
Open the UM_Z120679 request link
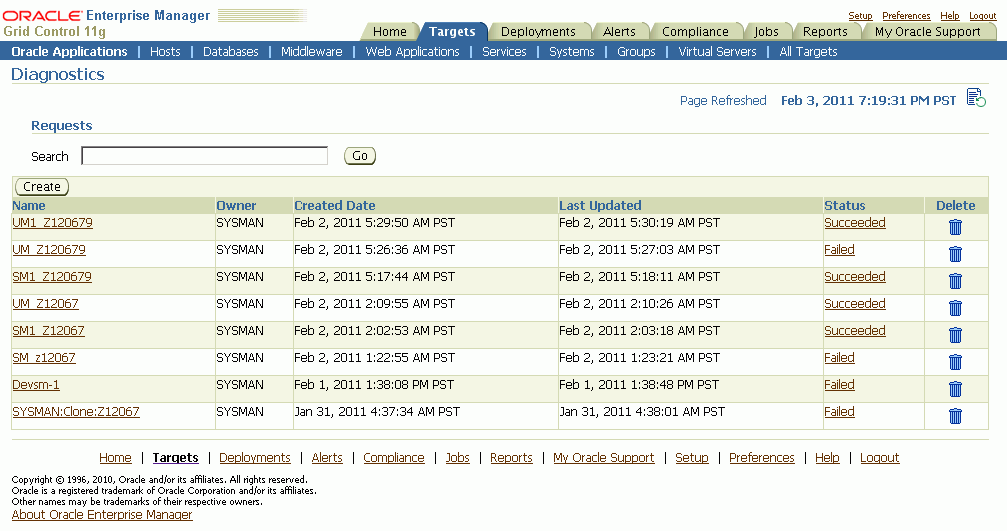pos(49,250)
